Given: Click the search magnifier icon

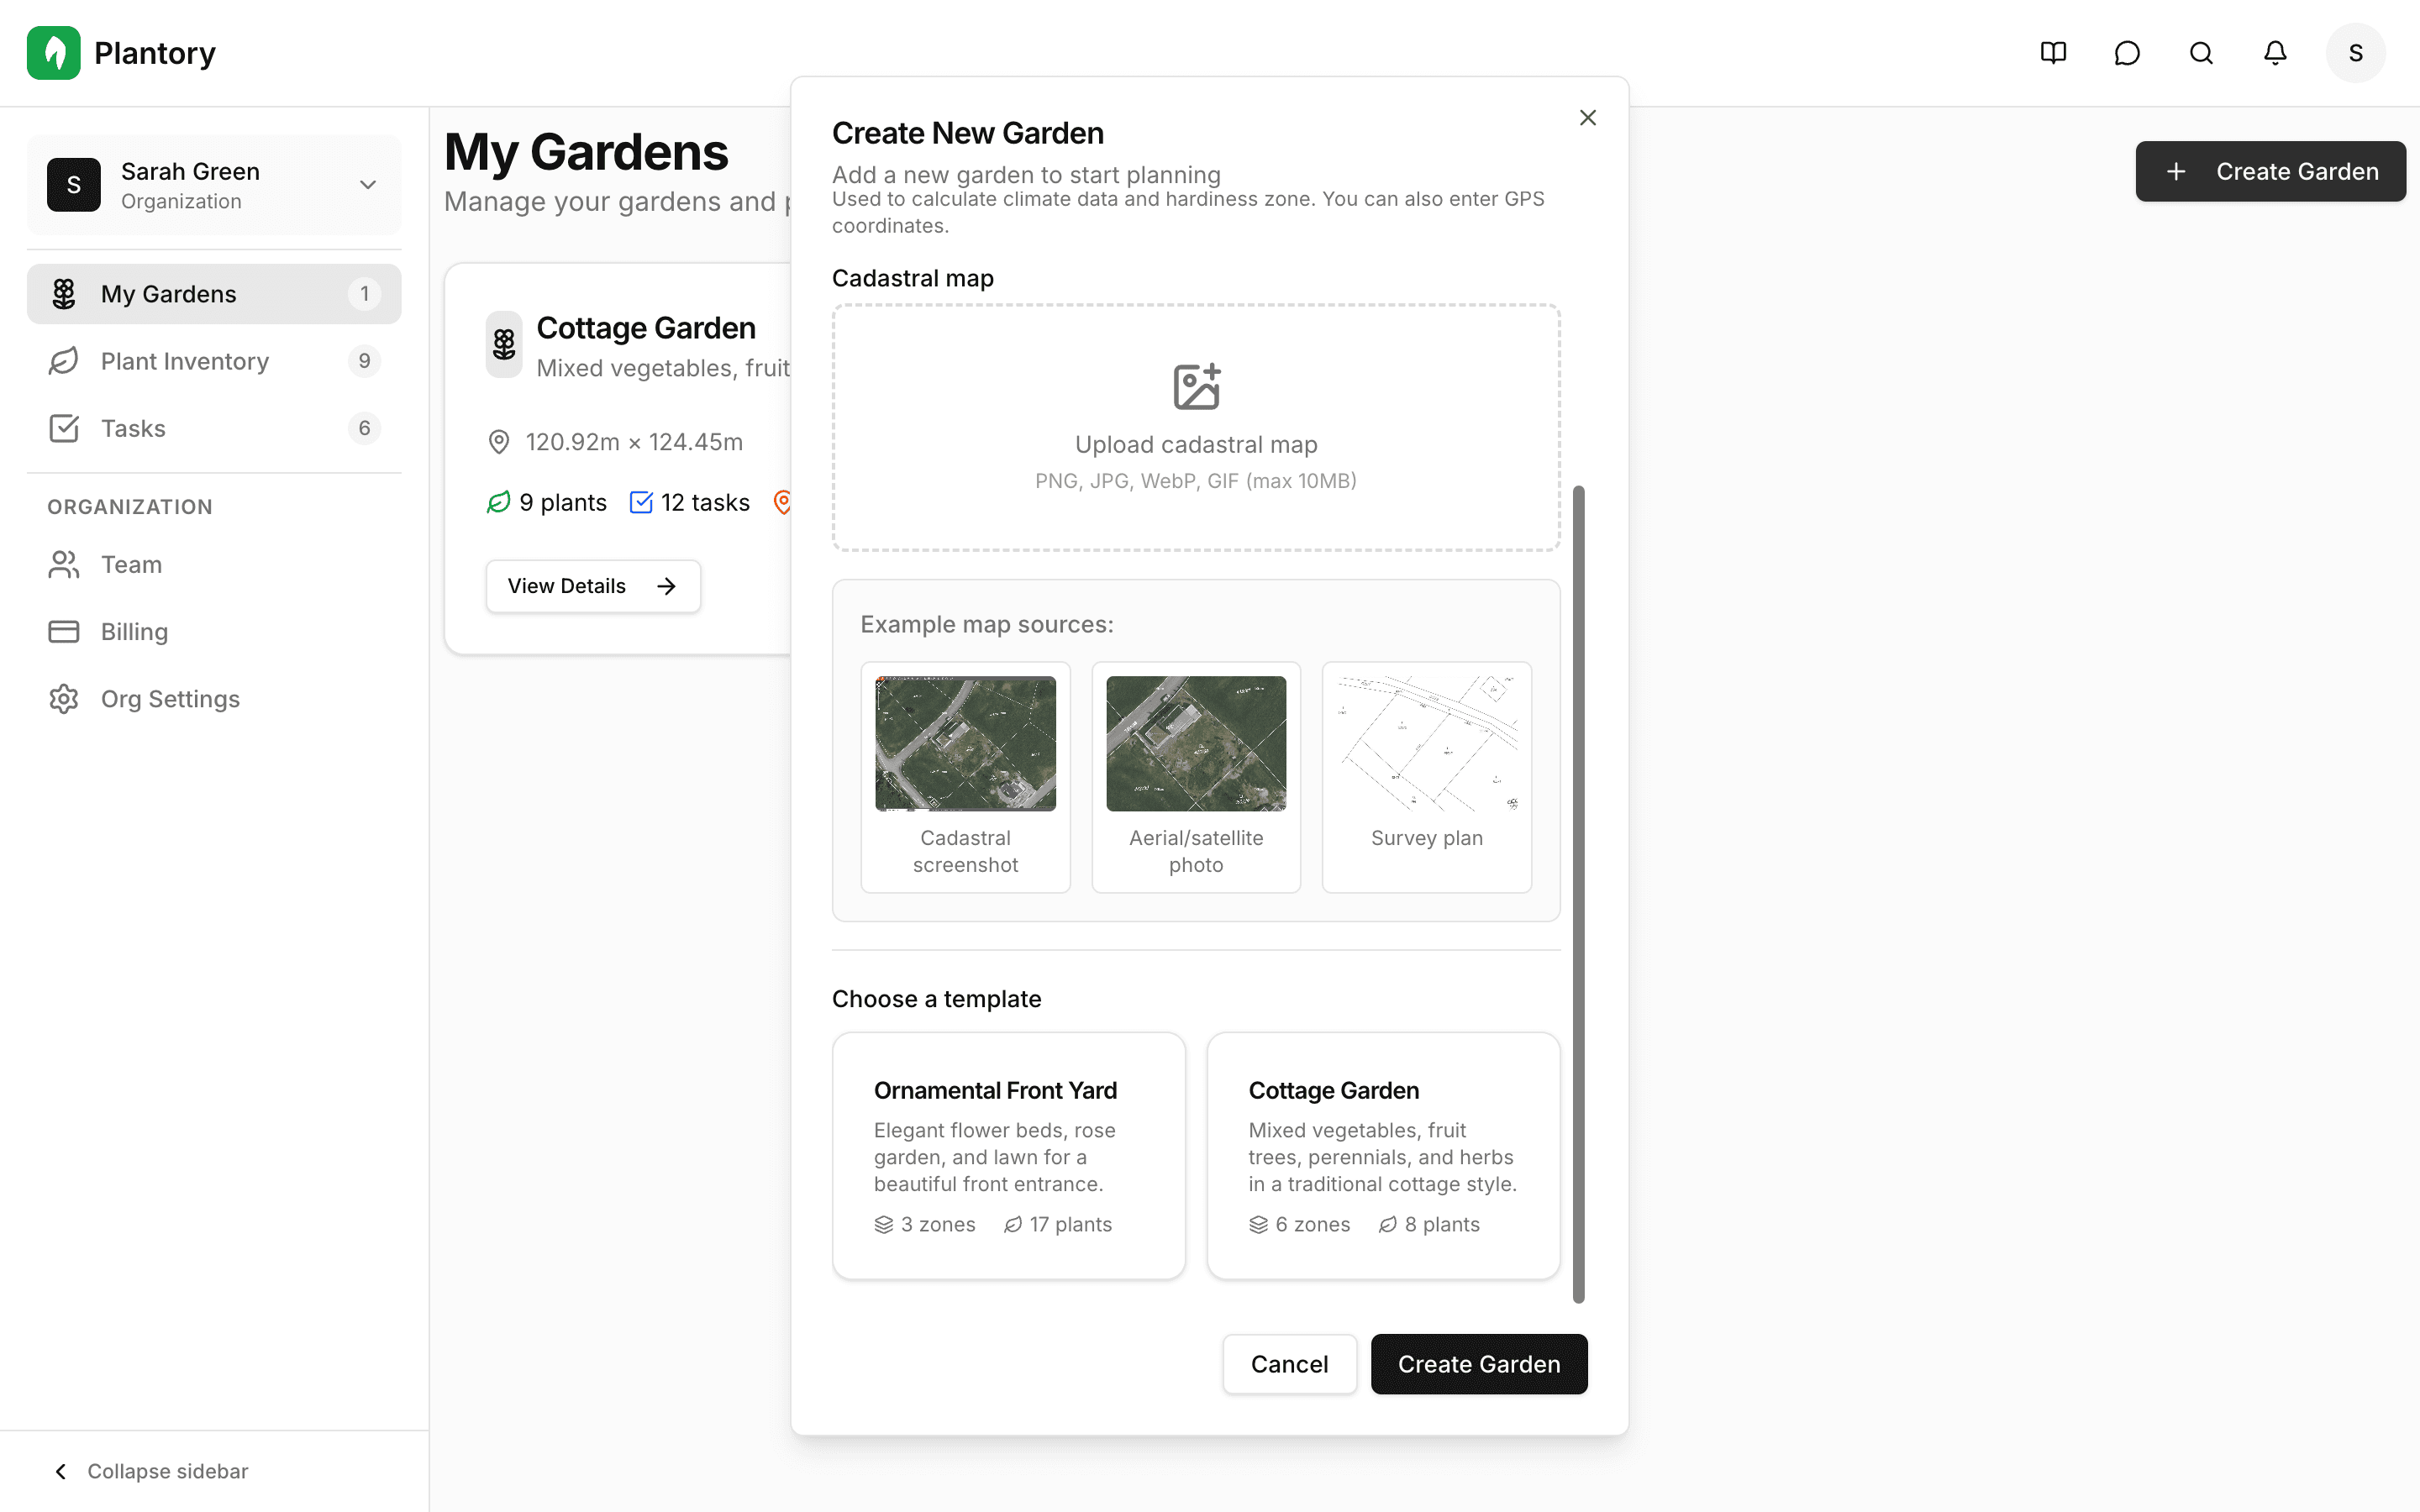Looking at the screenshot, I should pos(2201,53).
